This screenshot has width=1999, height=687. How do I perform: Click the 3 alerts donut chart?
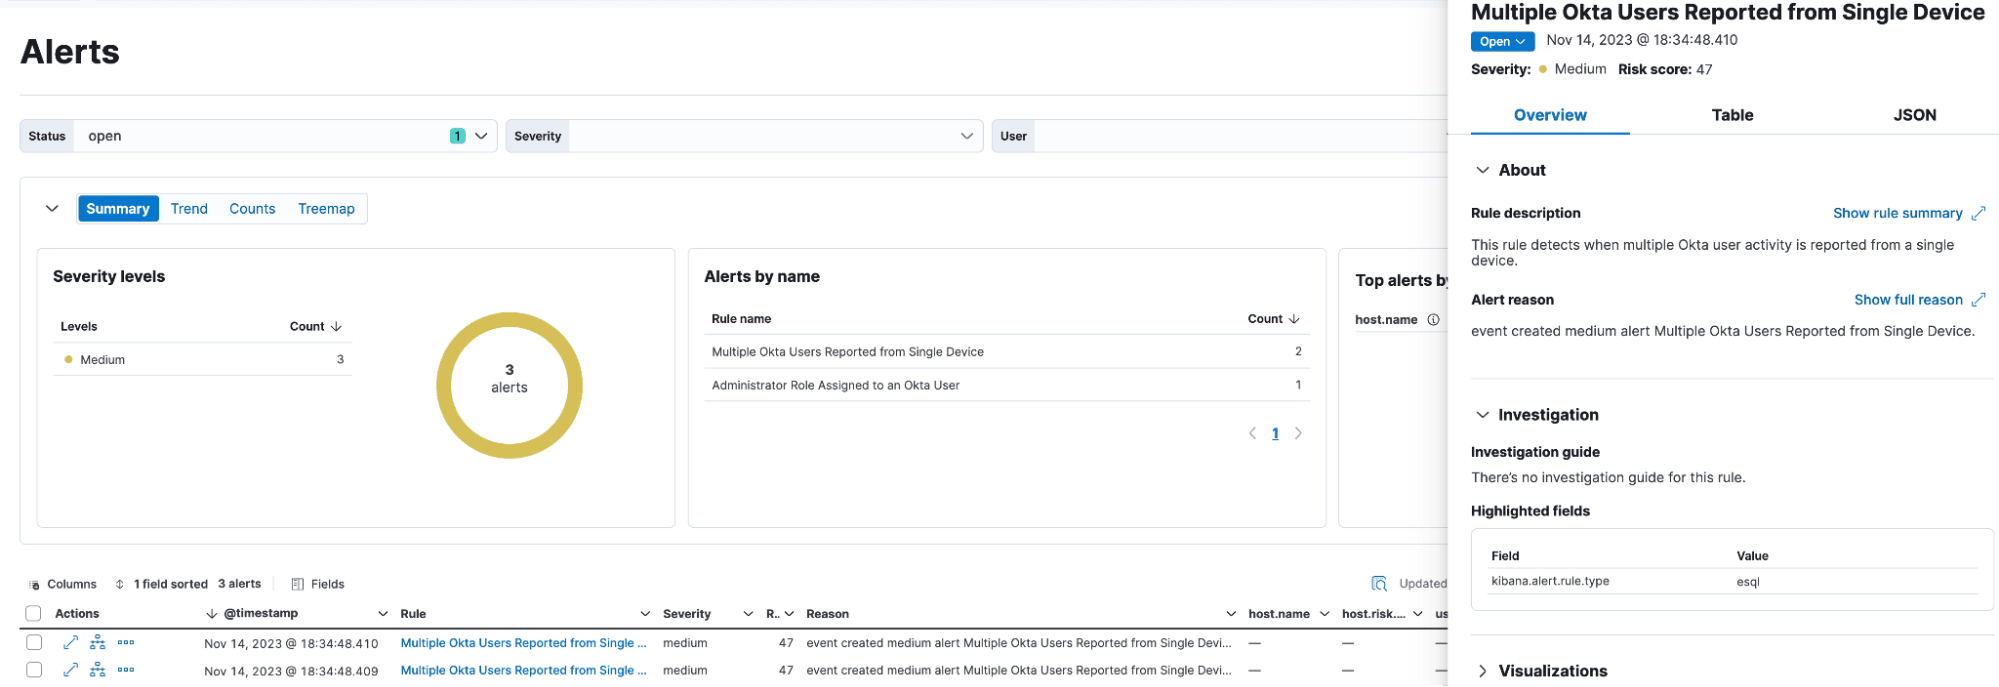(509, 385)
